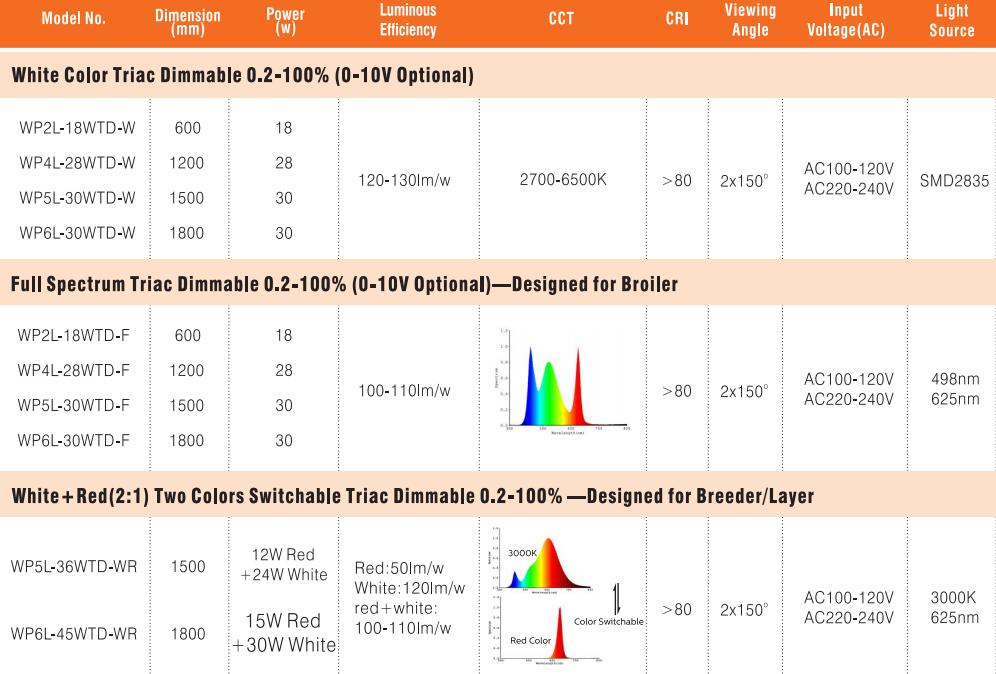Click the White+Red Two Colors Switchable heading
996x674 pixels.
click(413, 495)
